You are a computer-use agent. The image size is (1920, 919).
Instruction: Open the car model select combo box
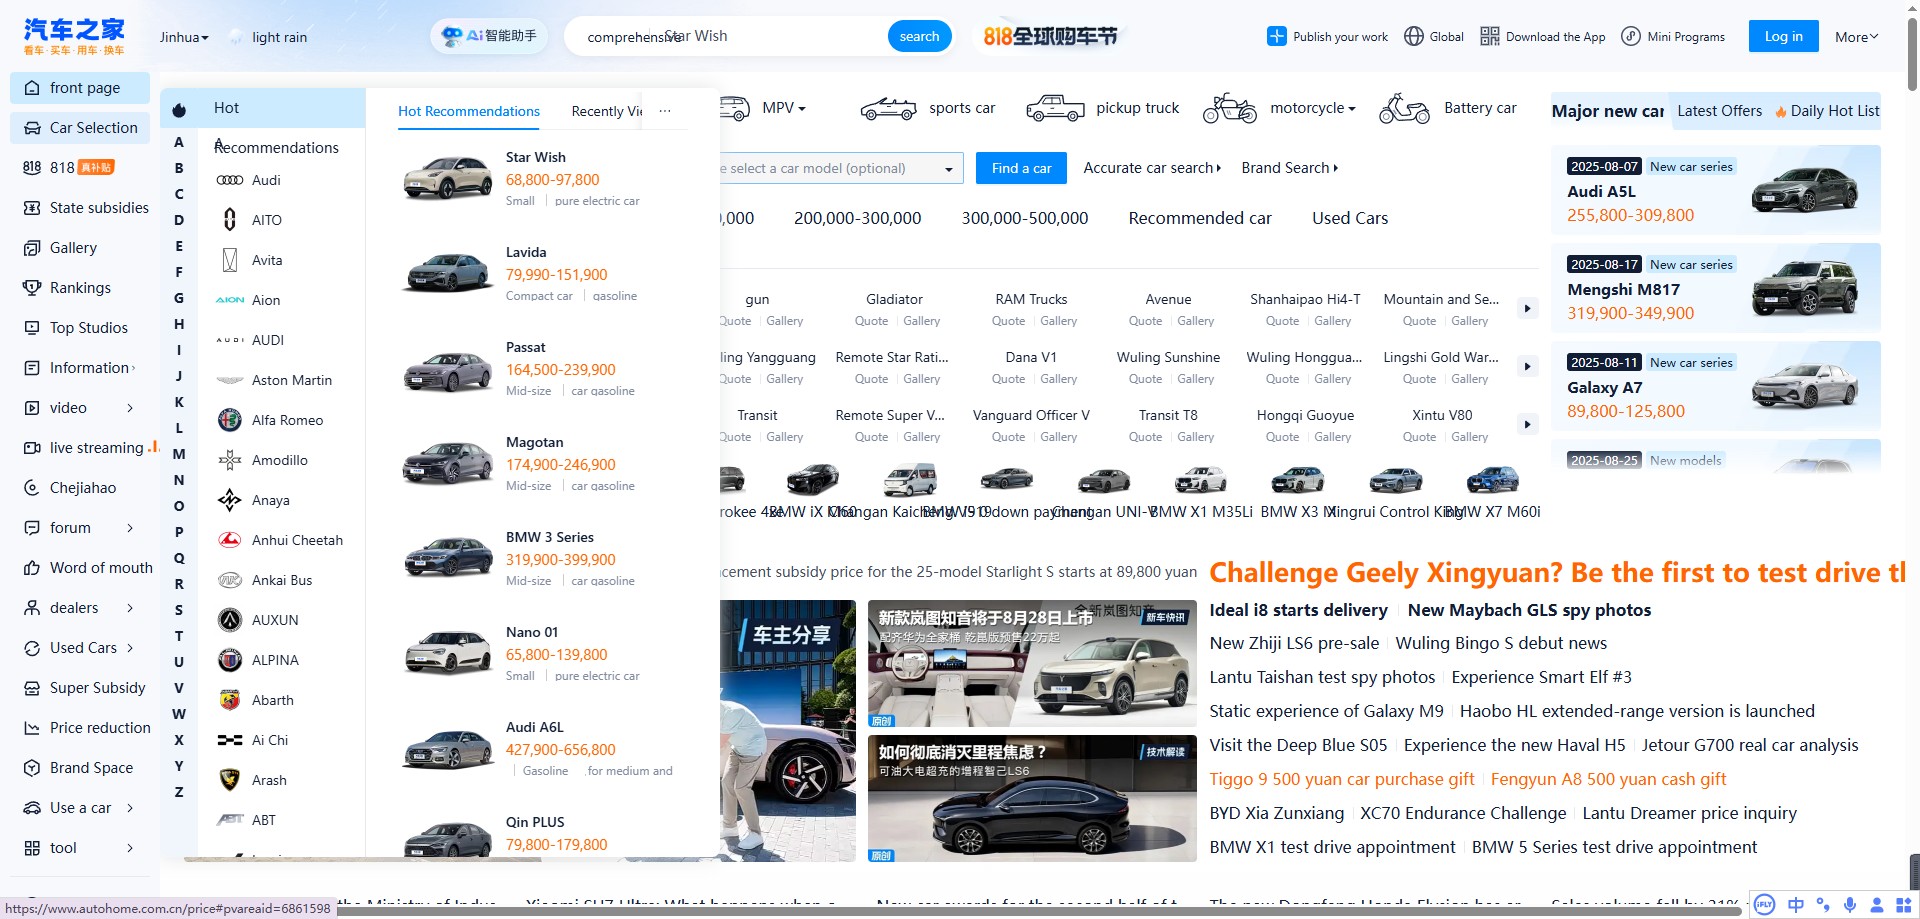point(840,168)
